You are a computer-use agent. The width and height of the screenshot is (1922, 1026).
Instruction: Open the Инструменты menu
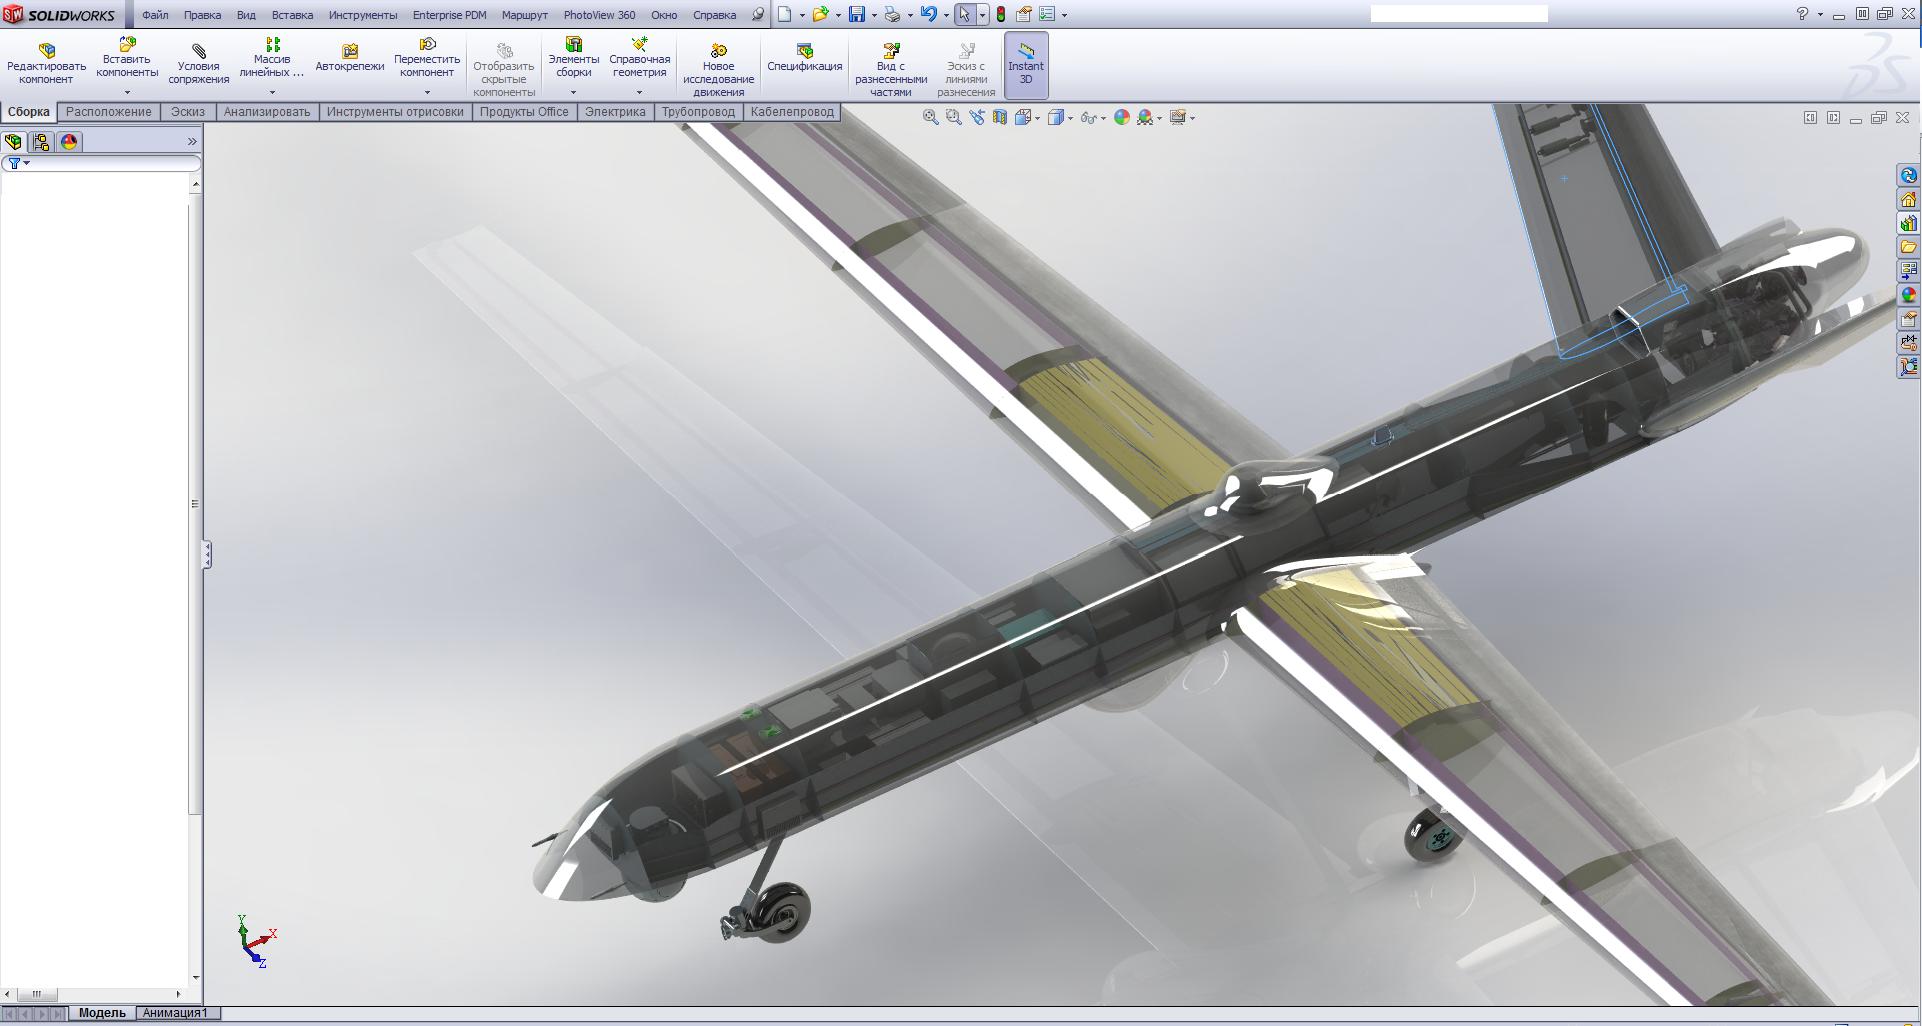click(x=362, y=15)
